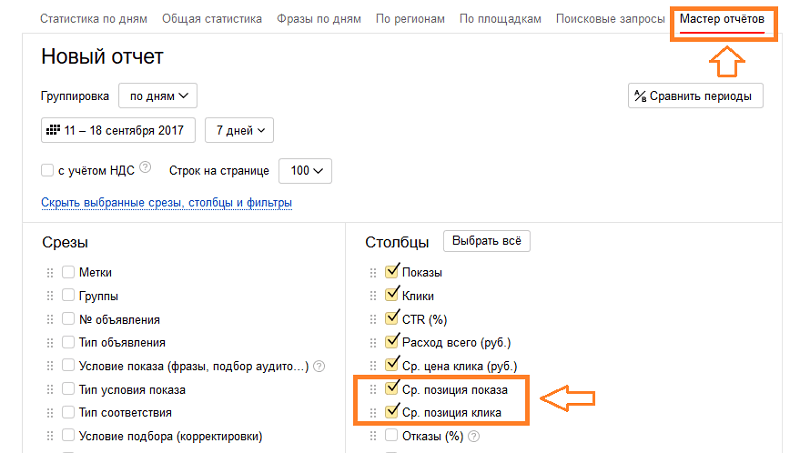Click "Скрыть выбранные срезы, столбцы и фильтры" link
The image size is (800, 453).
tap(167, 203)
